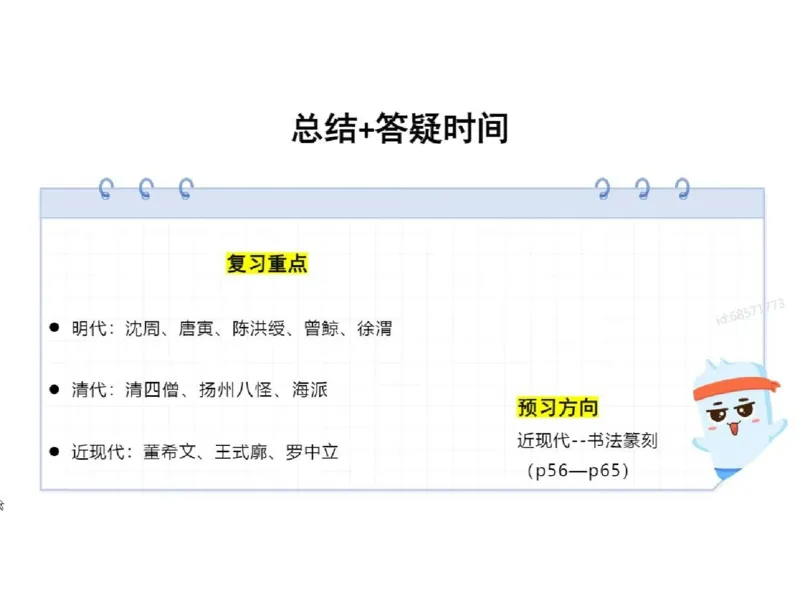The width and height of the screenshot is (800, 600).
Task: Click the middle binder ring of the right group
Action: [641, 188]
